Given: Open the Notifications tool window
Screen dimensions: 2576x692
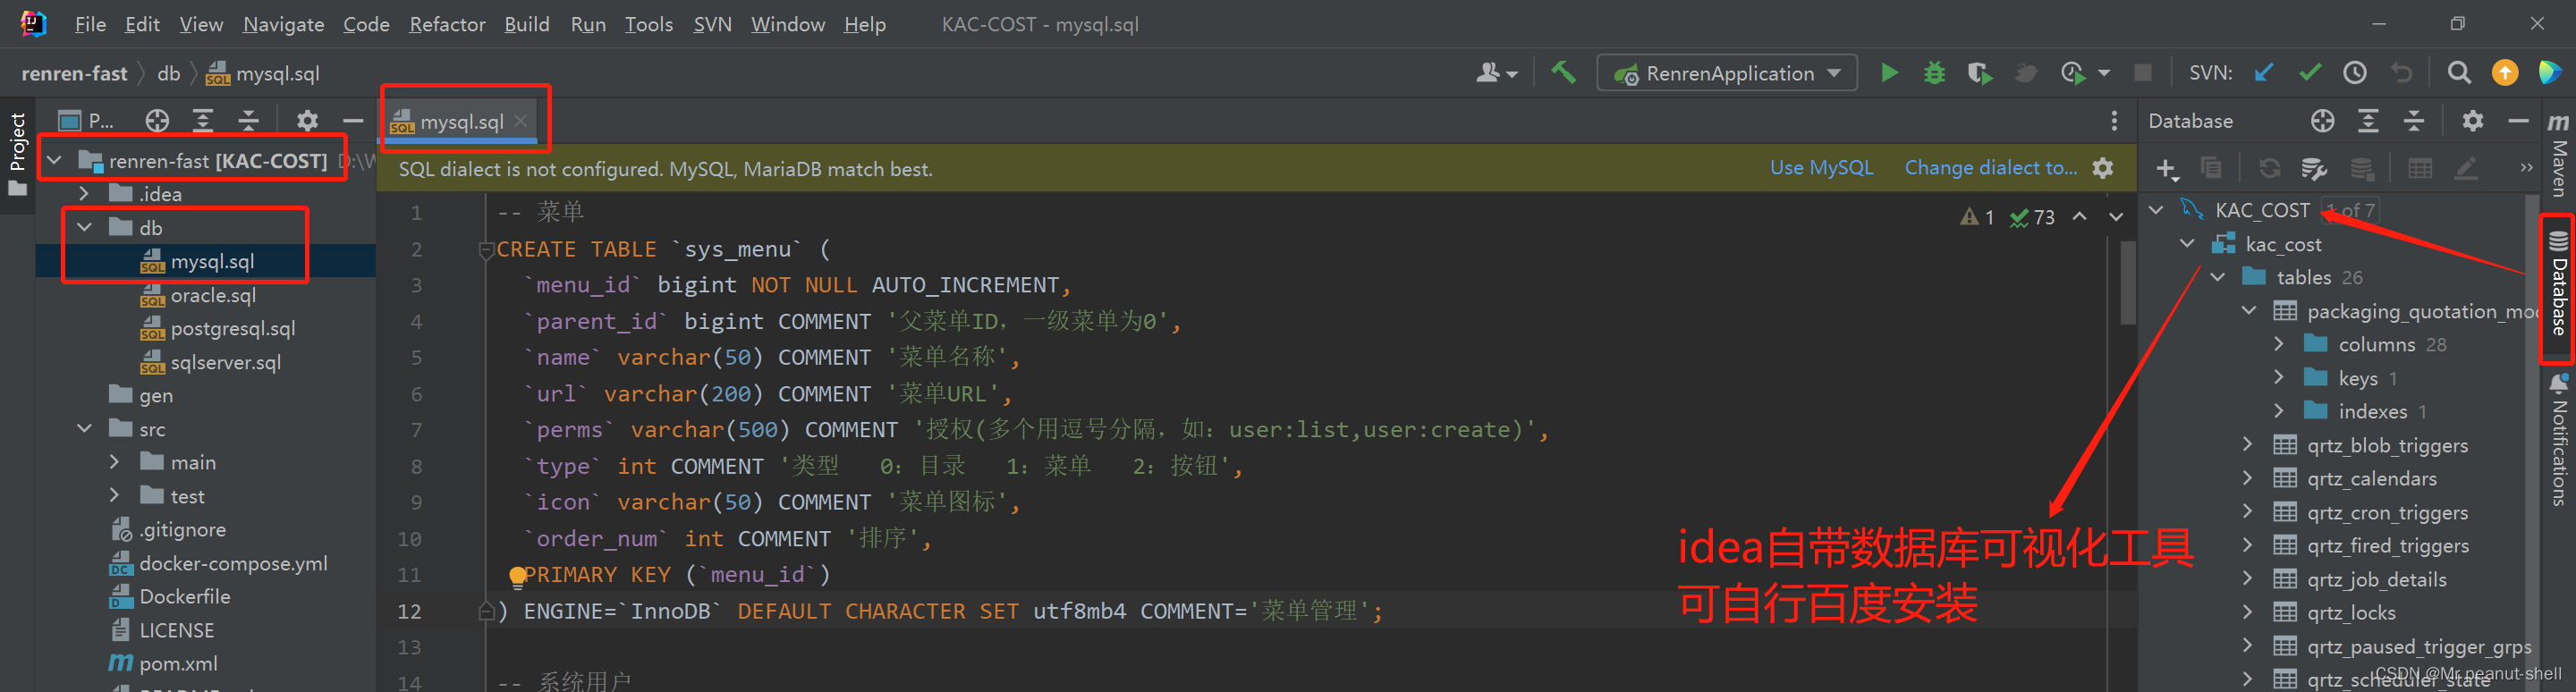Looking at the screenshot, I should (x=2558, y=440).
